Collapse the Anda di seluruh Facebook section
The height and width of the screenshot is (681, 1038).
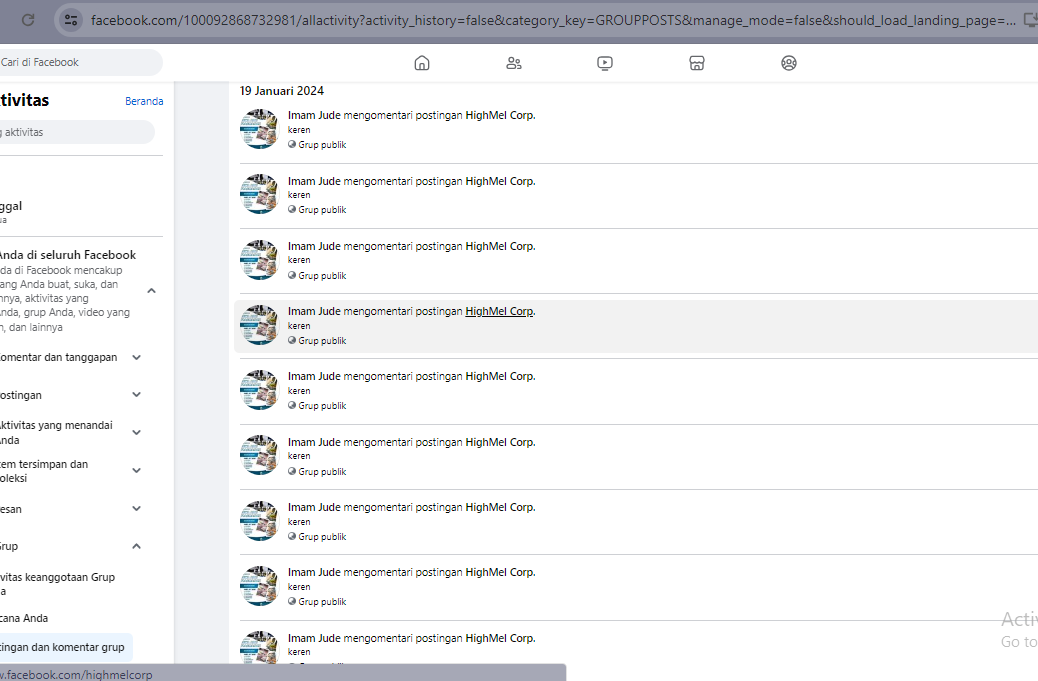pos(151,291)
